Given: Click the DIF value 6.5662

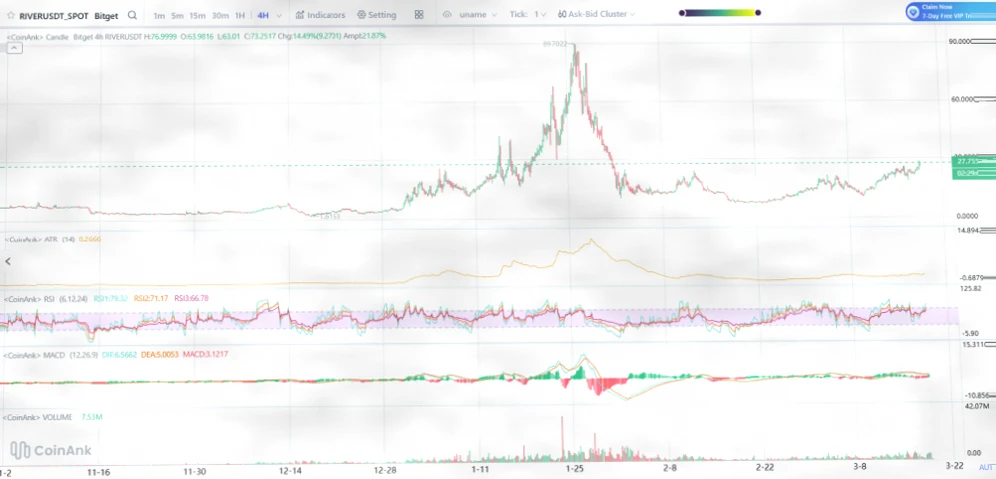Looking at the screenshot, I should point(121,354).
